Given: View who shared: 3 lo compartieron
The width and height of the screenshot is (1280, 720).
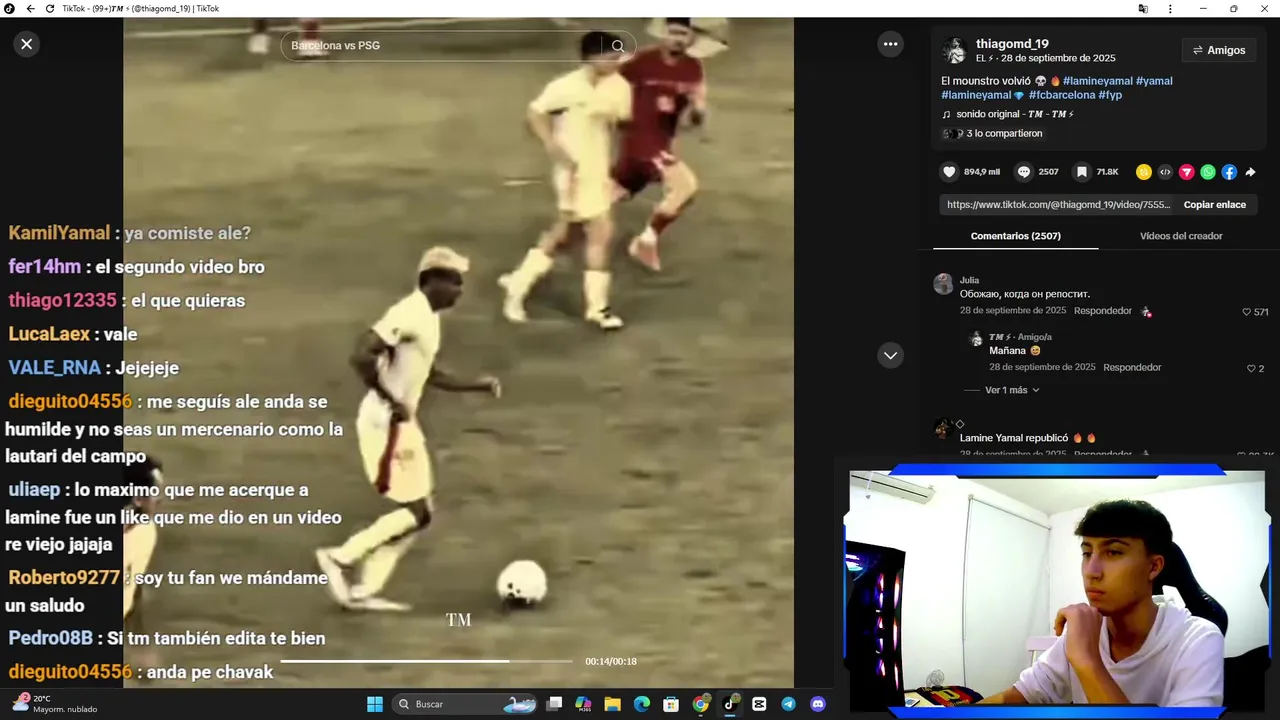Looking at the screenshot, I should (x=1003, y=133).
